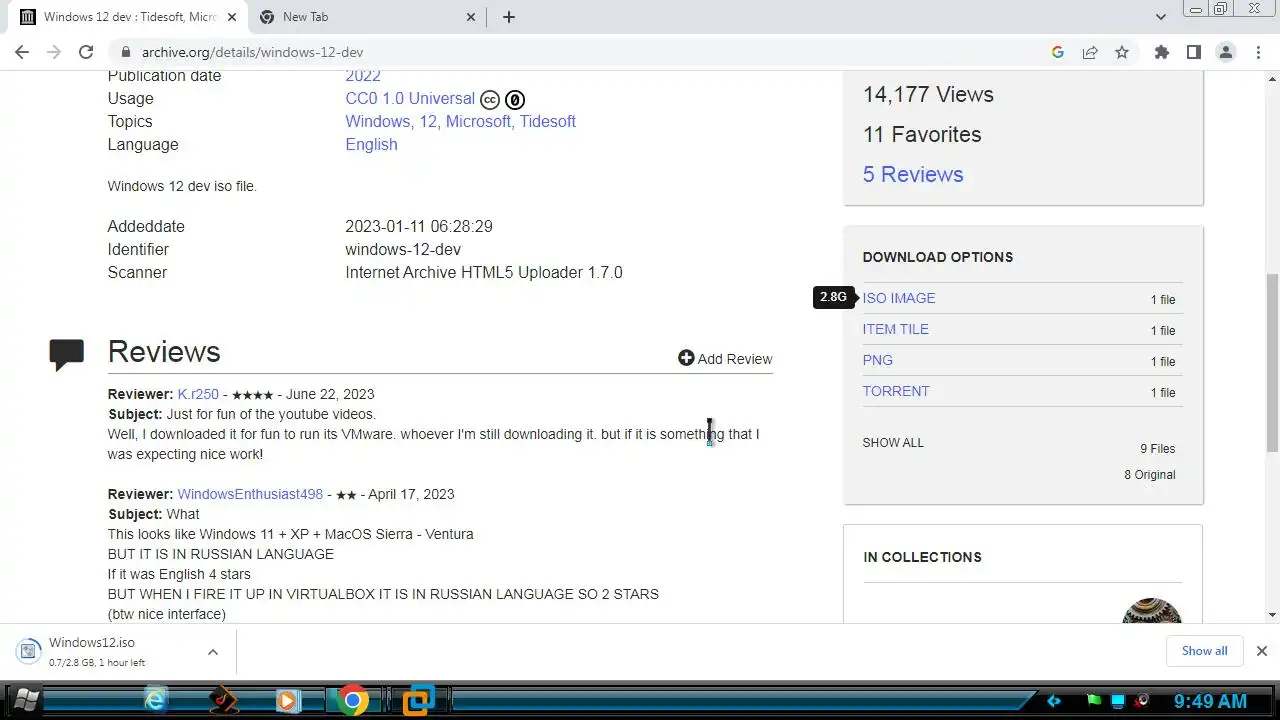Close the New Tab tab
Screen dimensions: 1280x720
[x=472, y=17]
